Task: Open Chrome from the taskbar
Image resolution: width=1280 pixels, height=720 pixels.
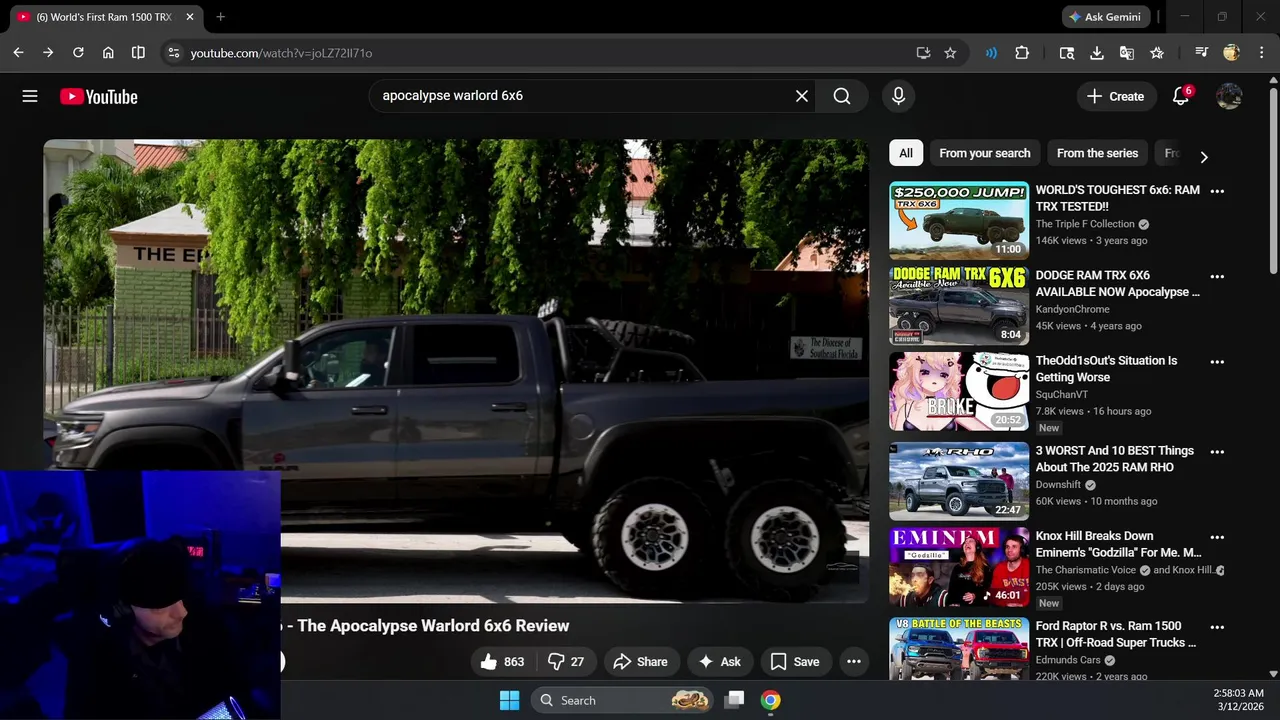Action: (770, 700)
